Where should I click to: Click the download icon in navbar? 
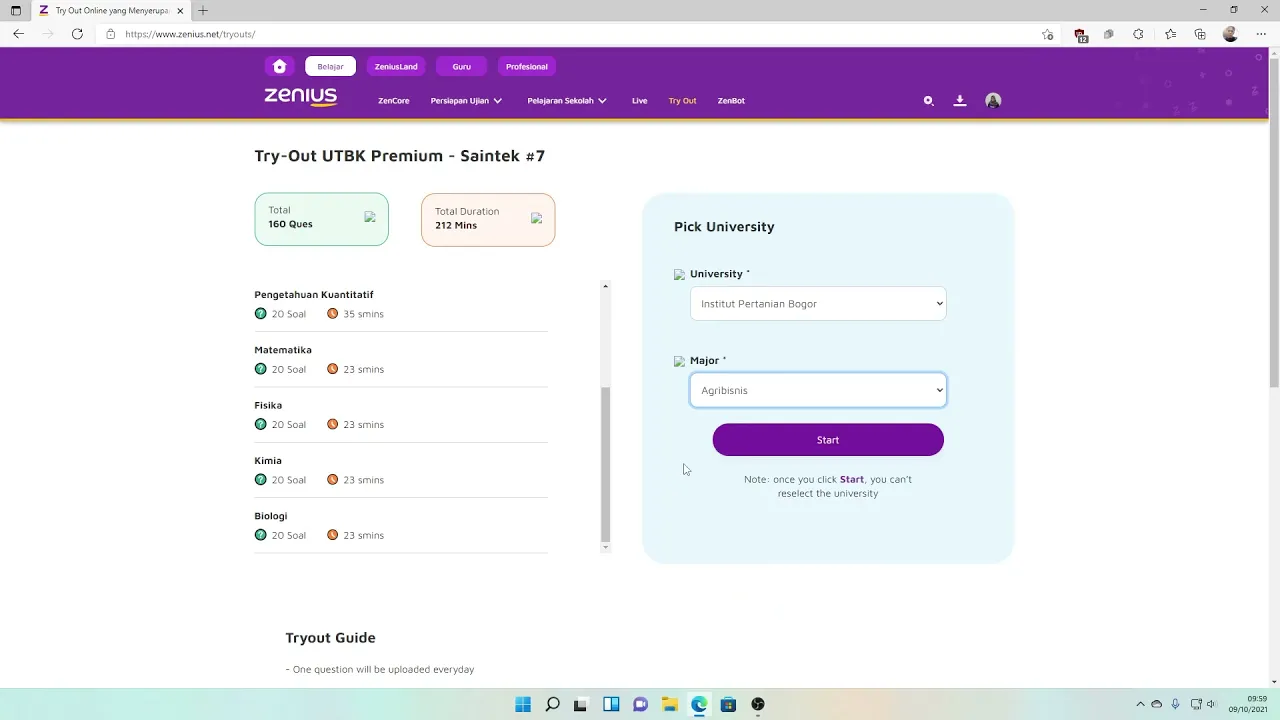click(x=960, y=101)
